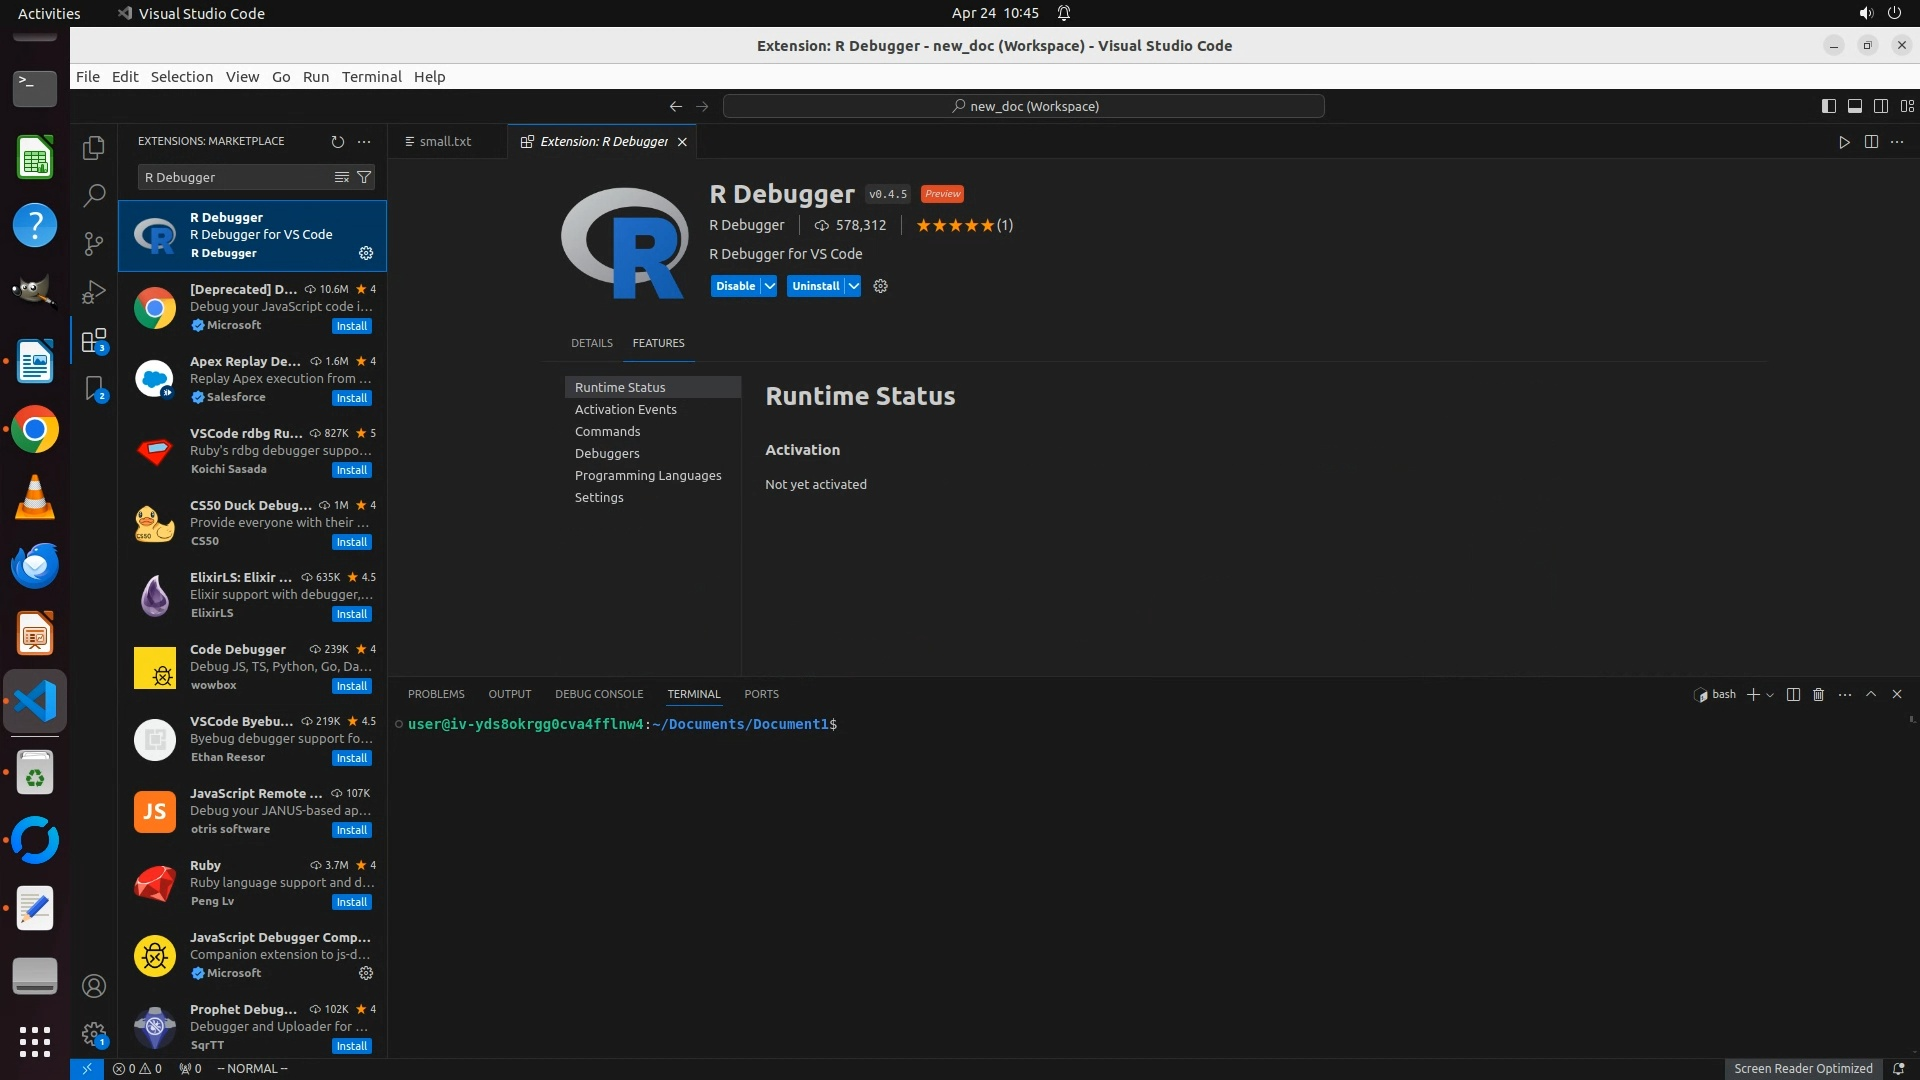The width and height of the screenshot is (1920, 1080).
Task: Toggle primary side bar visibility
Action: [1828, 106]
